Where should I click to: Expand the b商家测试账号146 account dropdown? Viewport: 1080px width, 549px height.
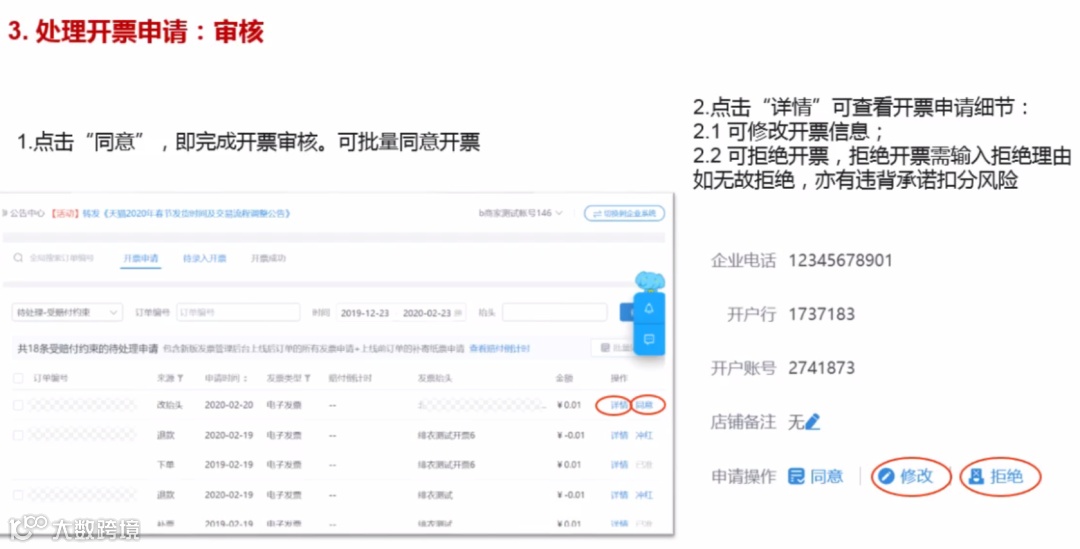click(x=521, y=214)
